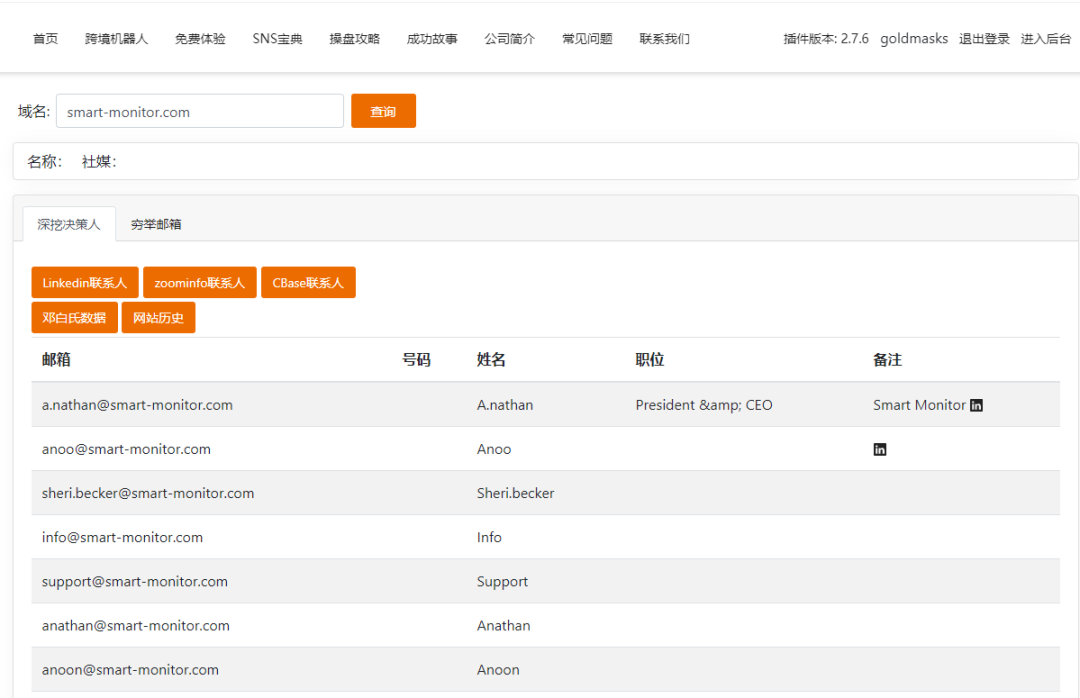
Task: Click 姓名 column header
Action: [491, 360]
